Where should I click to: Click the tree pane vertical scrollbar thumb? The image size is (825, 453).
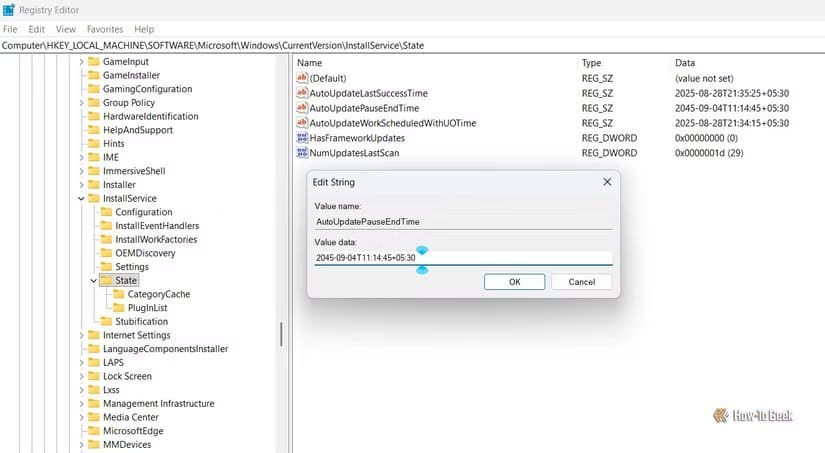tap(281, 335)
